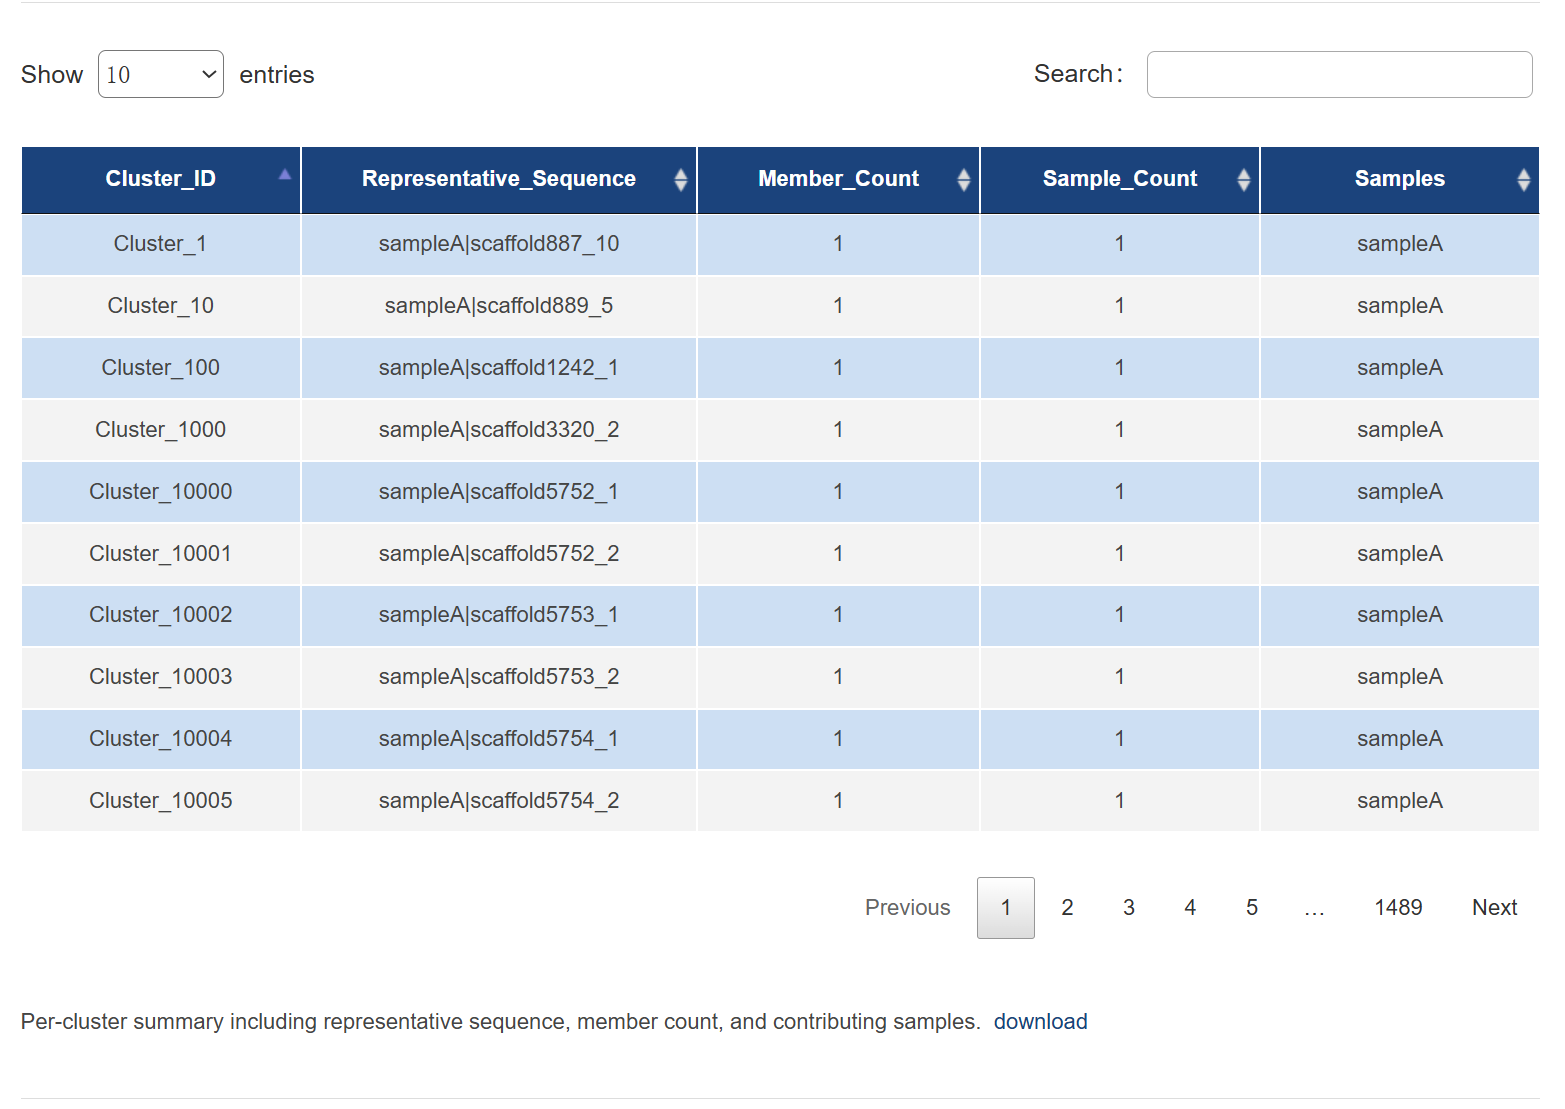Select the Cluster_1 cell

click(x=161, y=244)
